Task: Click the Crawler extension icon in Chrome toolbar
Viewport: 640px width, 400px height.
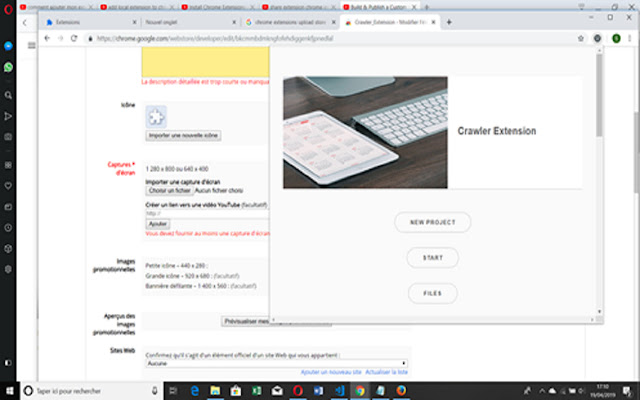Action: point(597,38)
